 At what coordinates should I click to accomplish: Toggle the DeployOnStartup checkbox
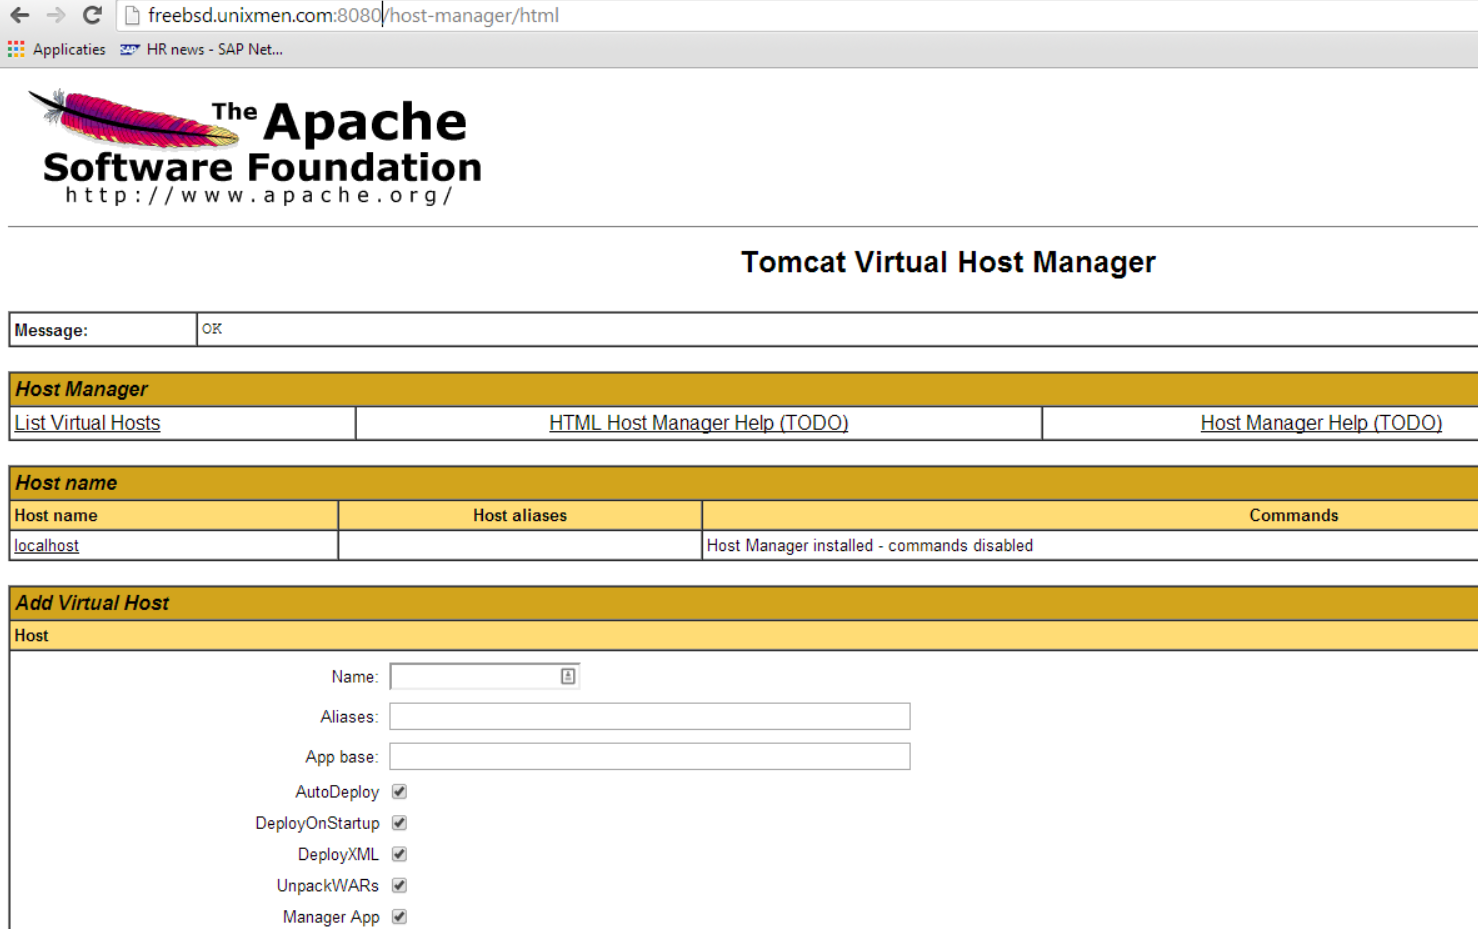point(399,823)
